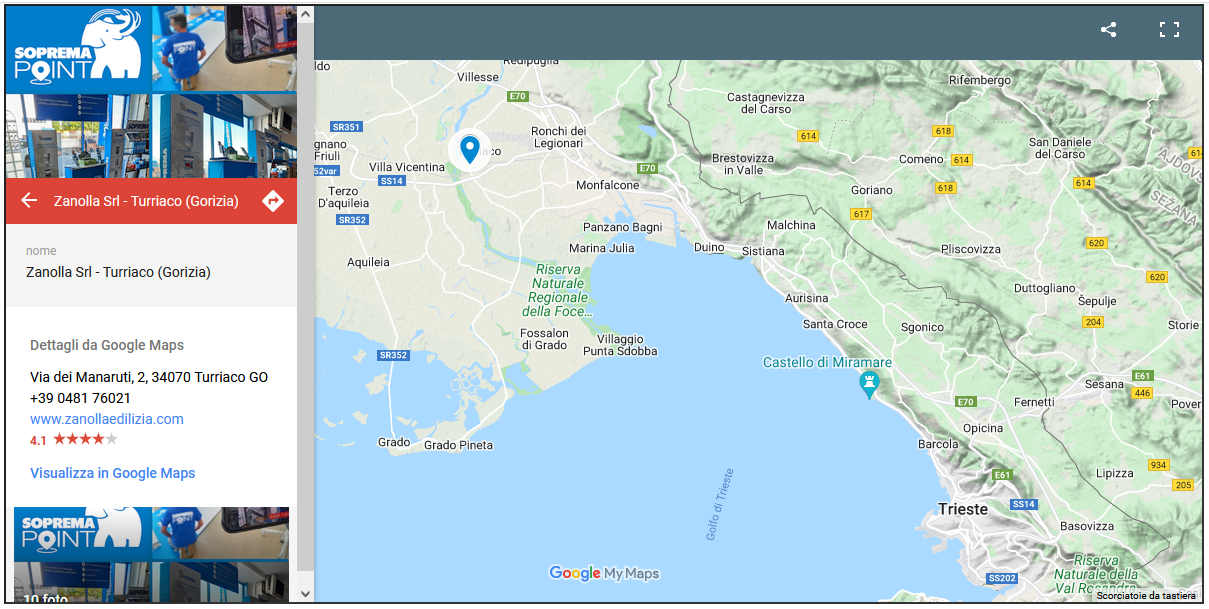Open the Soprema Point photo header image
Image resolution: width=1209 pixels, height=609 pixels.
151,92
